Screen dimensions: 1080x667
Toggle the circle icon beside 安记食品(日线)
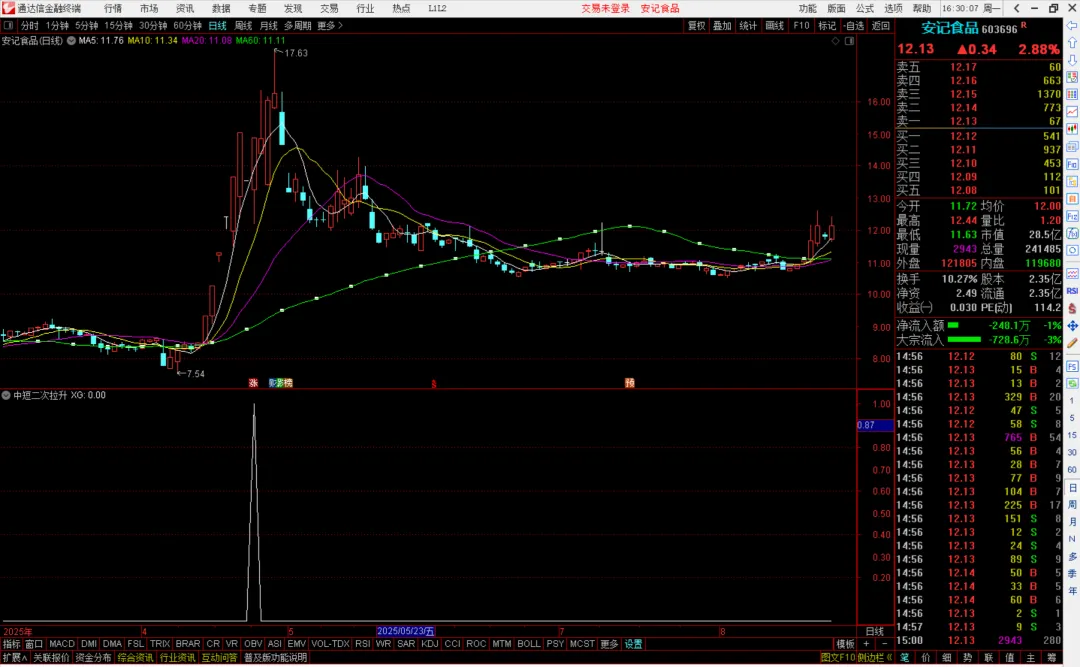click(x=71, y=41)
